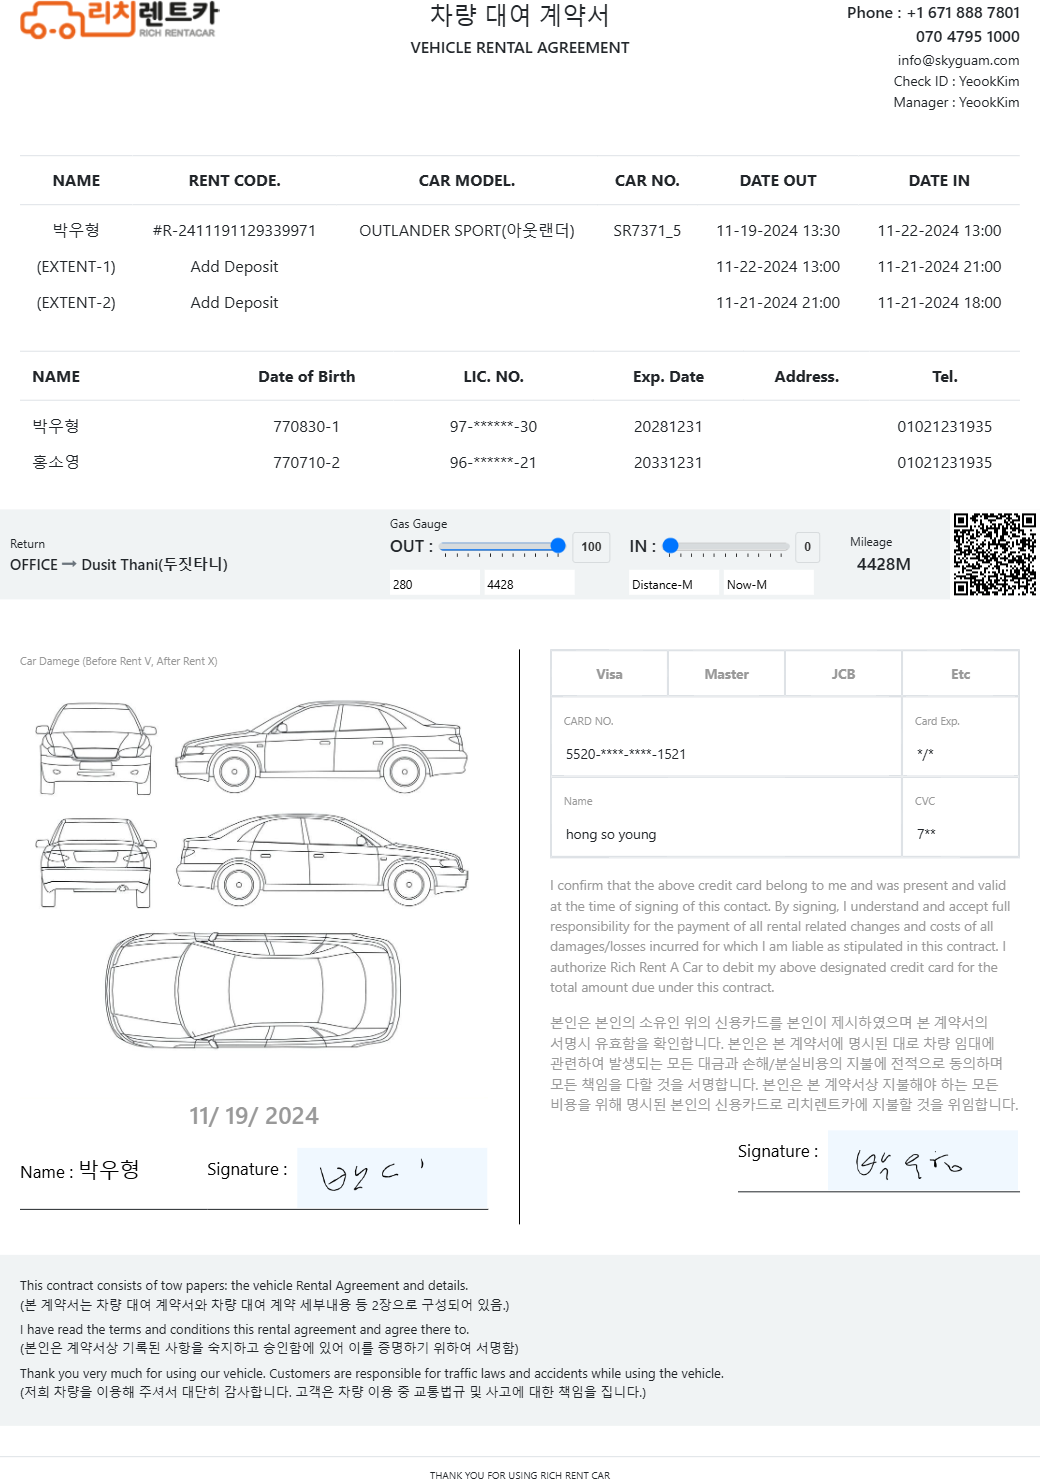Adjust the IN gas gauge slider
The image size is (1040, 1483).
click(727, 546)
